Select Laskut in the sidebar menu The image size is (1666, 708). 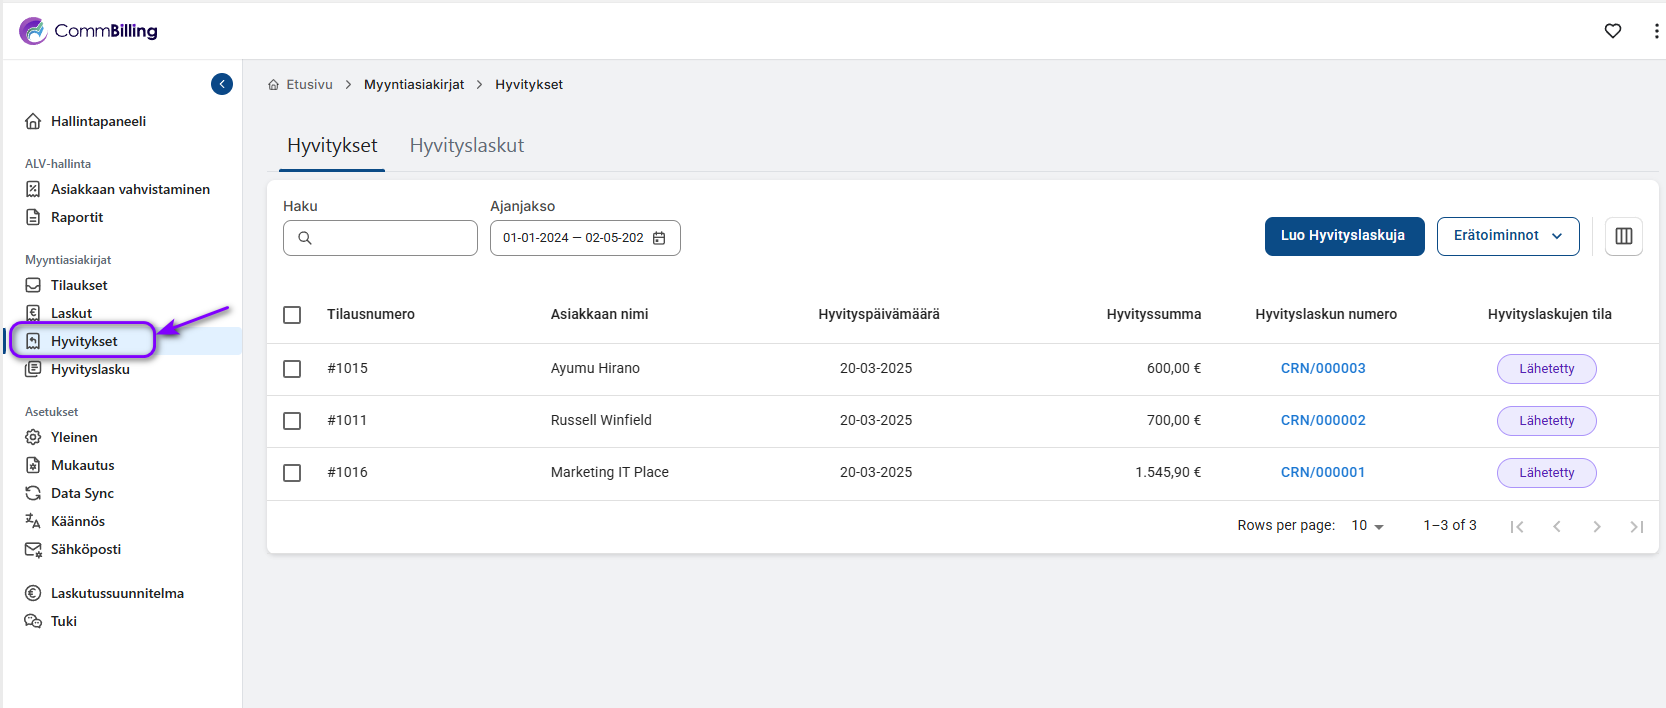coord(71,313)
